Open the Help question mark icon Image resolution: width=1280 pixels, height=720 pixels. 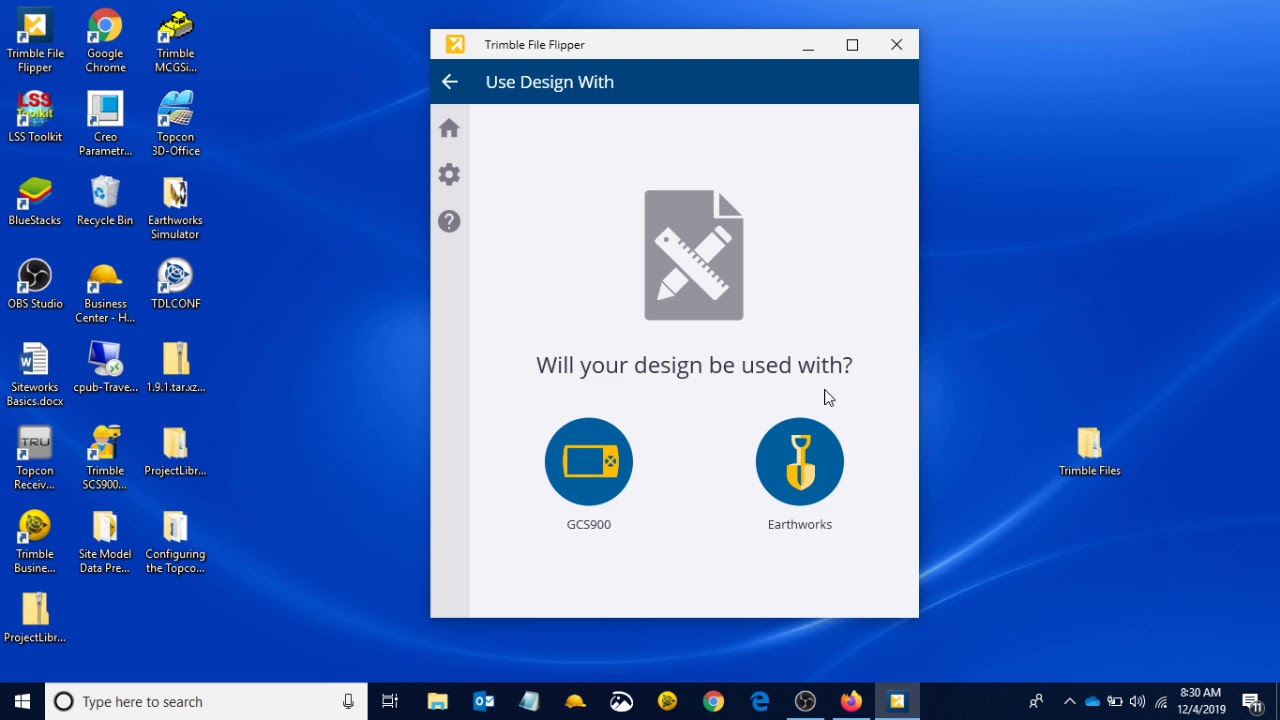coord(449,221)
